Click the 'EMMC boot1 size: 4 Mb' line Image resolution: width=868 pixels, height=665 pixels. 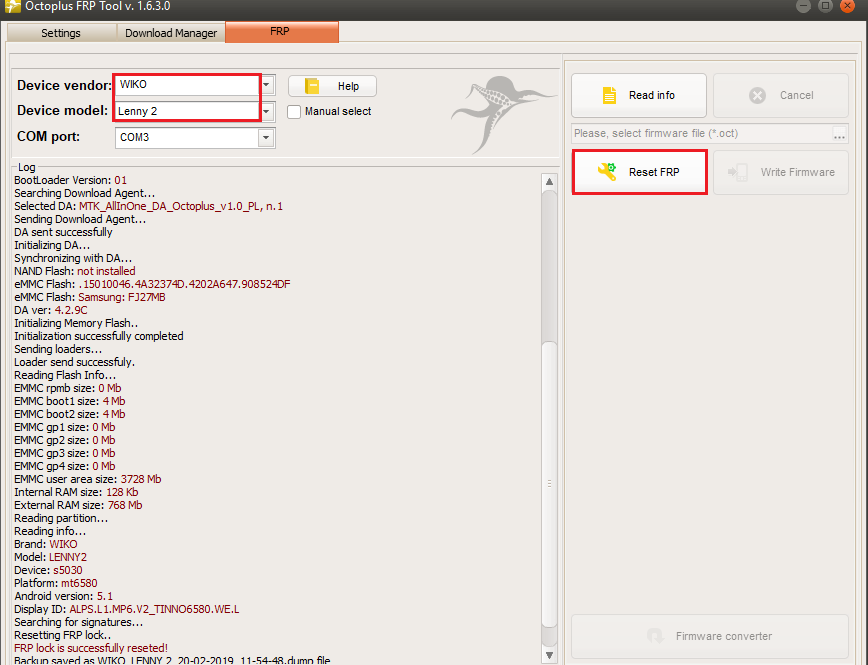click(x=70, y=401)
